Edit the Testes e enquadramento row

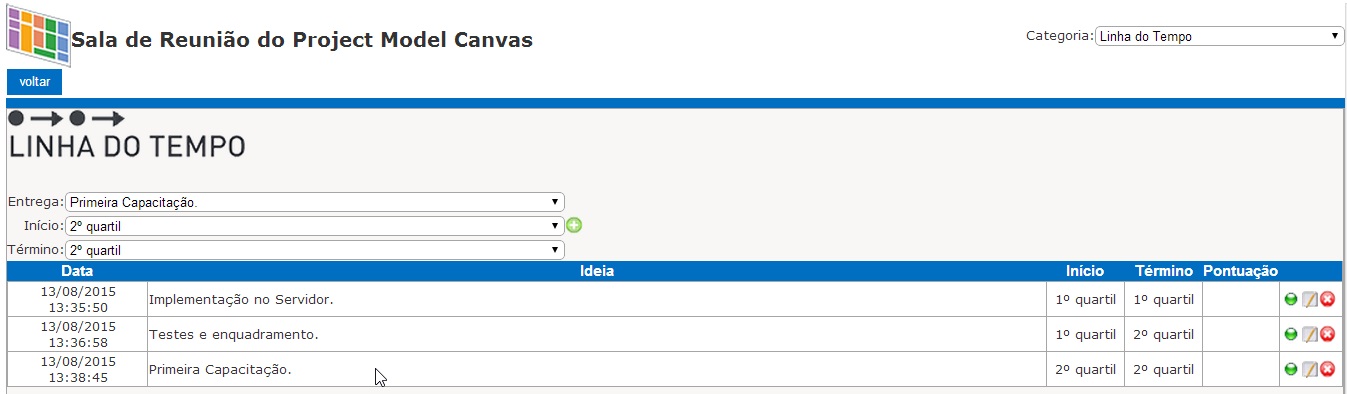1309,334
